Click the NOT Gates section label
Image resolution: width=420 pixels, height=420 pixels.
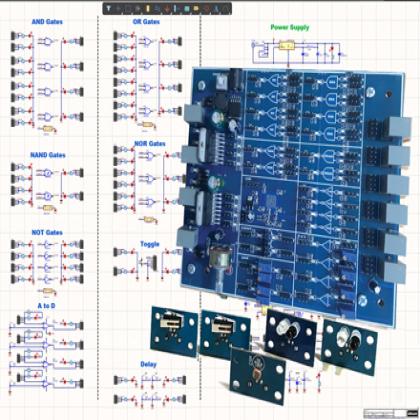pos(47,232)
